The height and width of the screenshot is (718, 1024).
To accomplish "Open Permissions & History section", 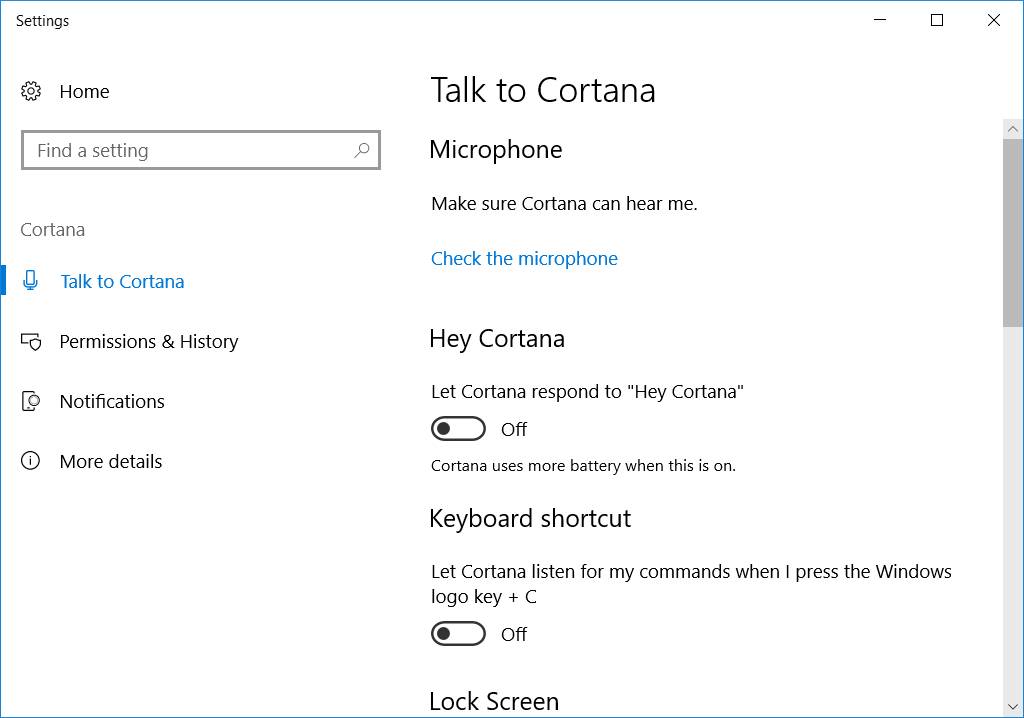I will click(149, 342).
